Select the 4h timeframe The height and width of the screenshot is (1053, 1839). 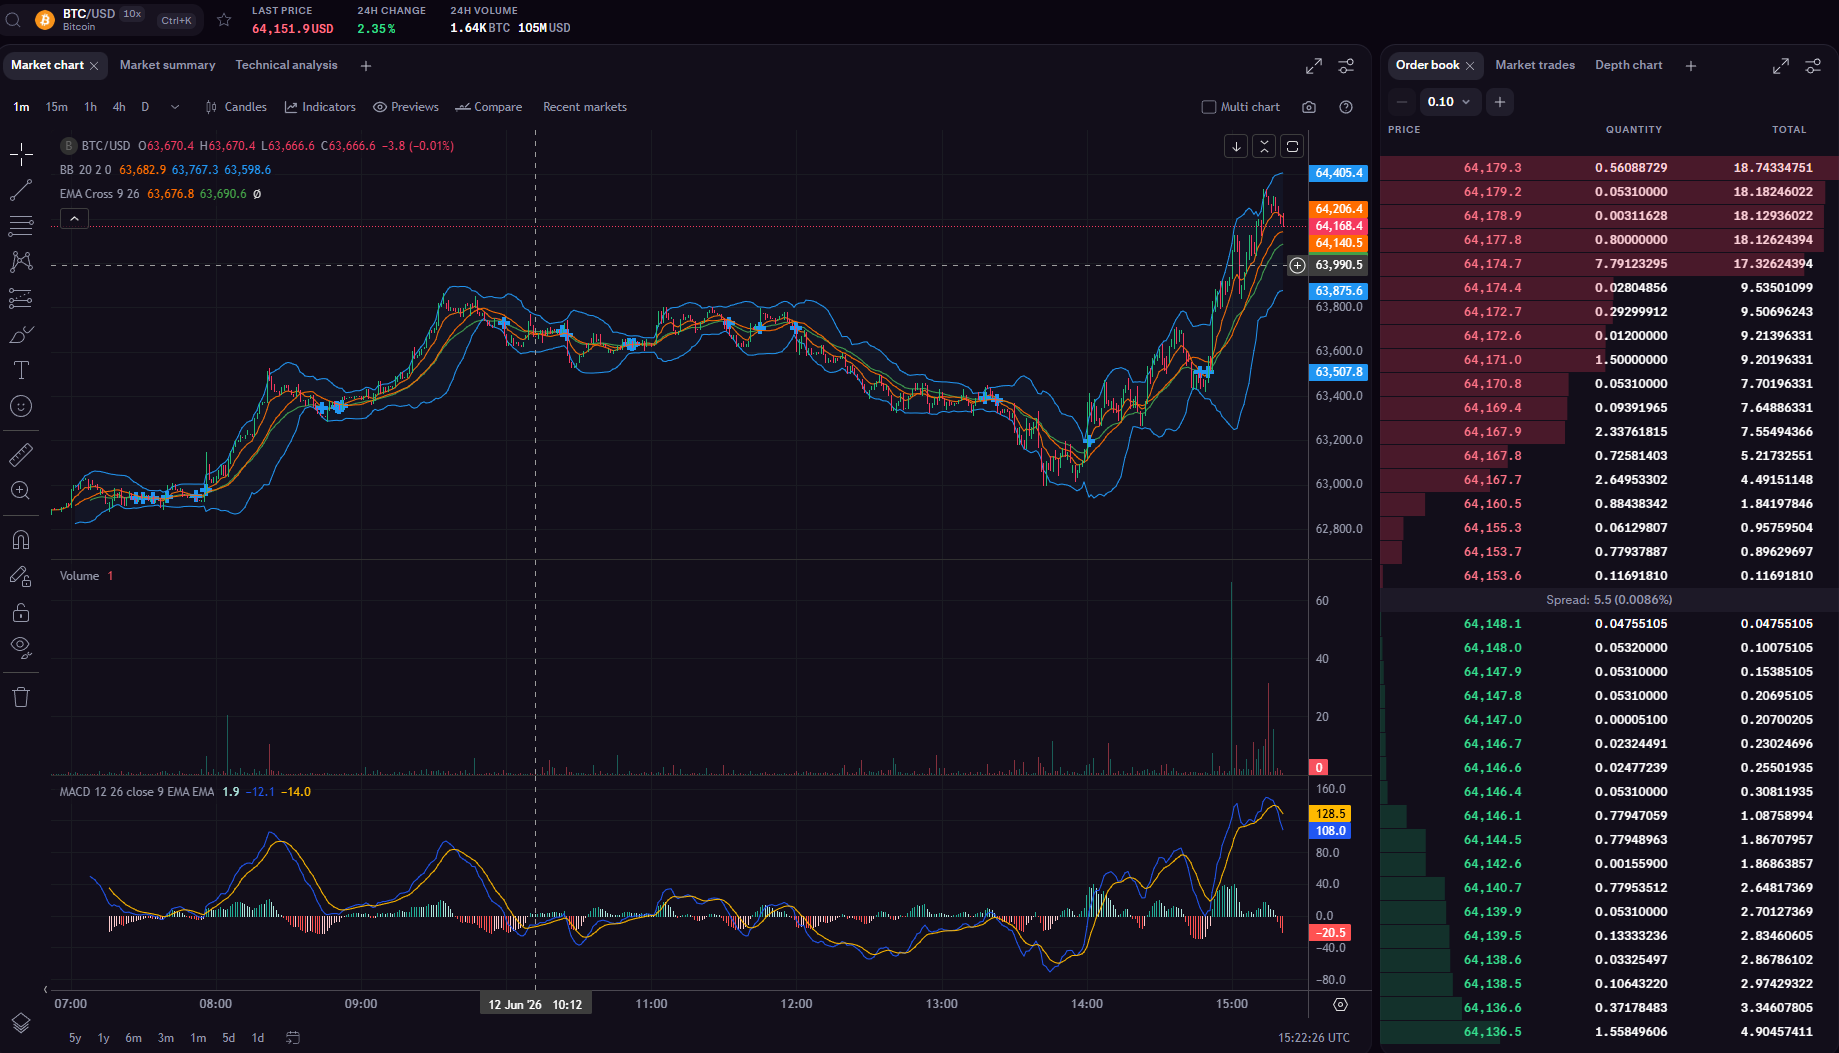point(119,107)
